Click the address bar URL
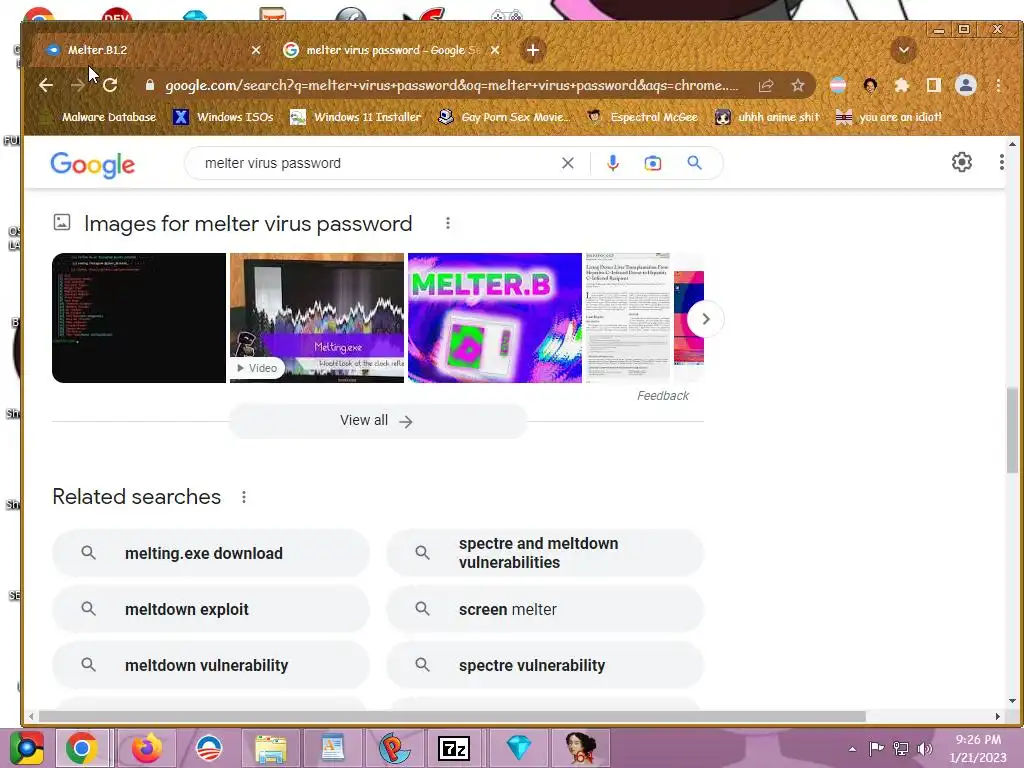Screen dimensions: 1024x768 [451, 86]
